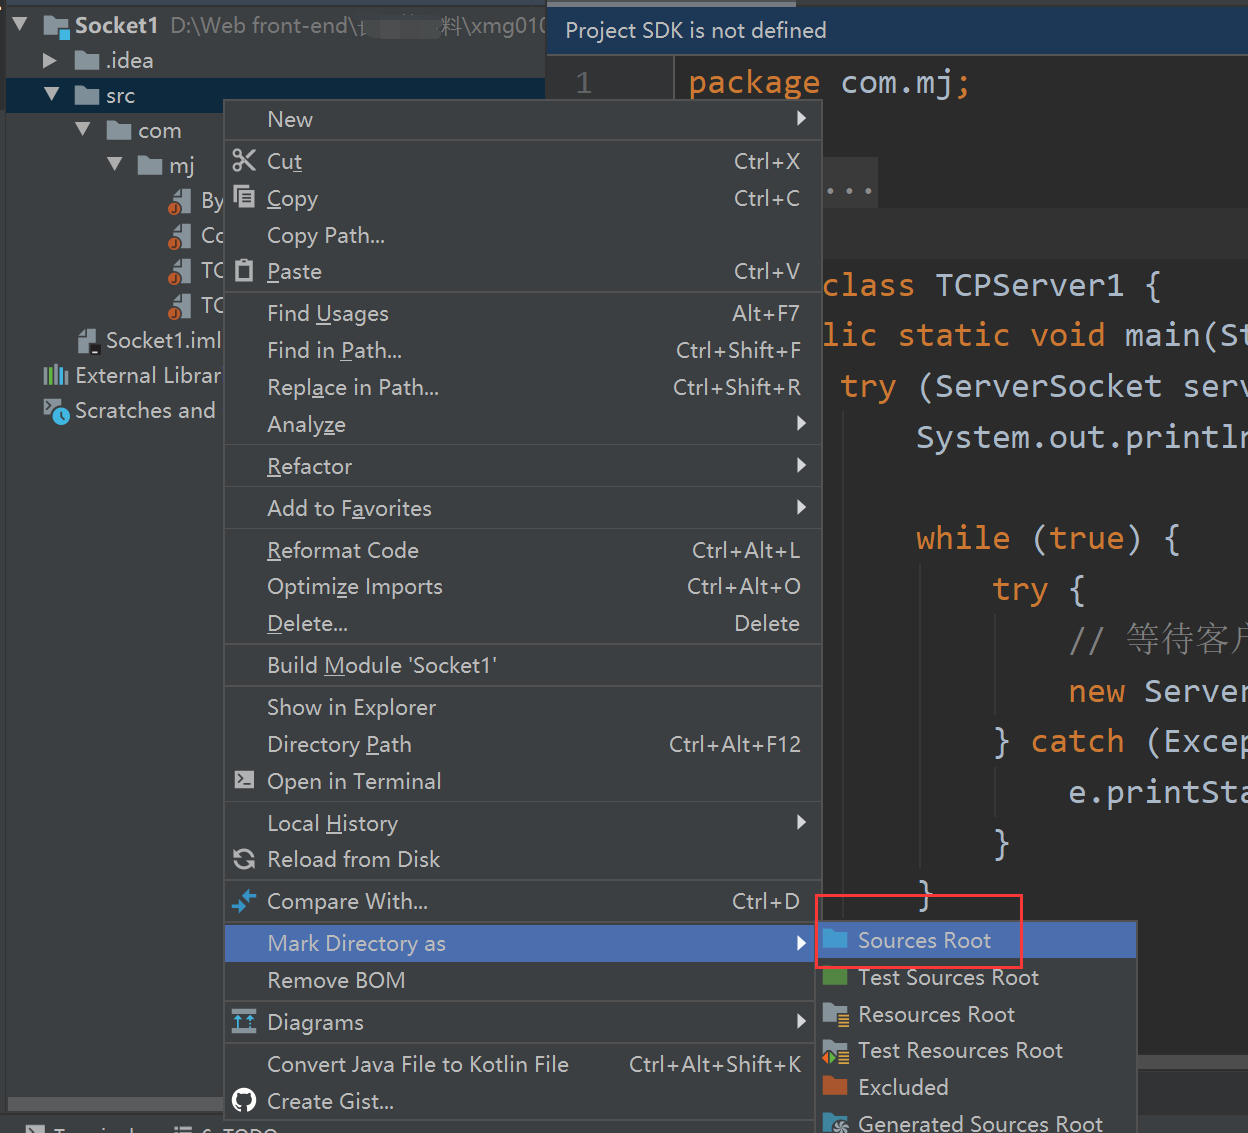The height and width of the screenshot is (1133, 1248).
Task: Click the Reload from Disk refresh icon
Action: coord(244,859)
